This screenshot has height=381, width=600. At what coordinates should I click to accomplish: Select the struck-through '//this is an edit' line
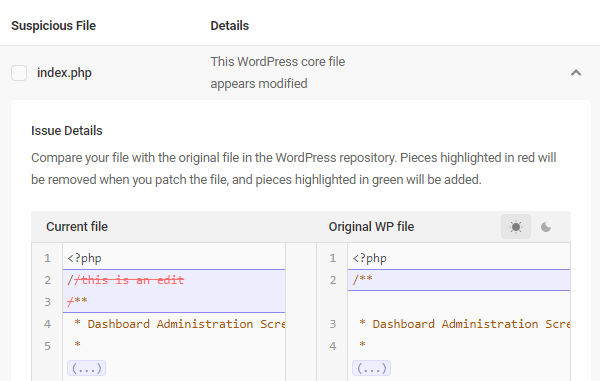point(126,280)
